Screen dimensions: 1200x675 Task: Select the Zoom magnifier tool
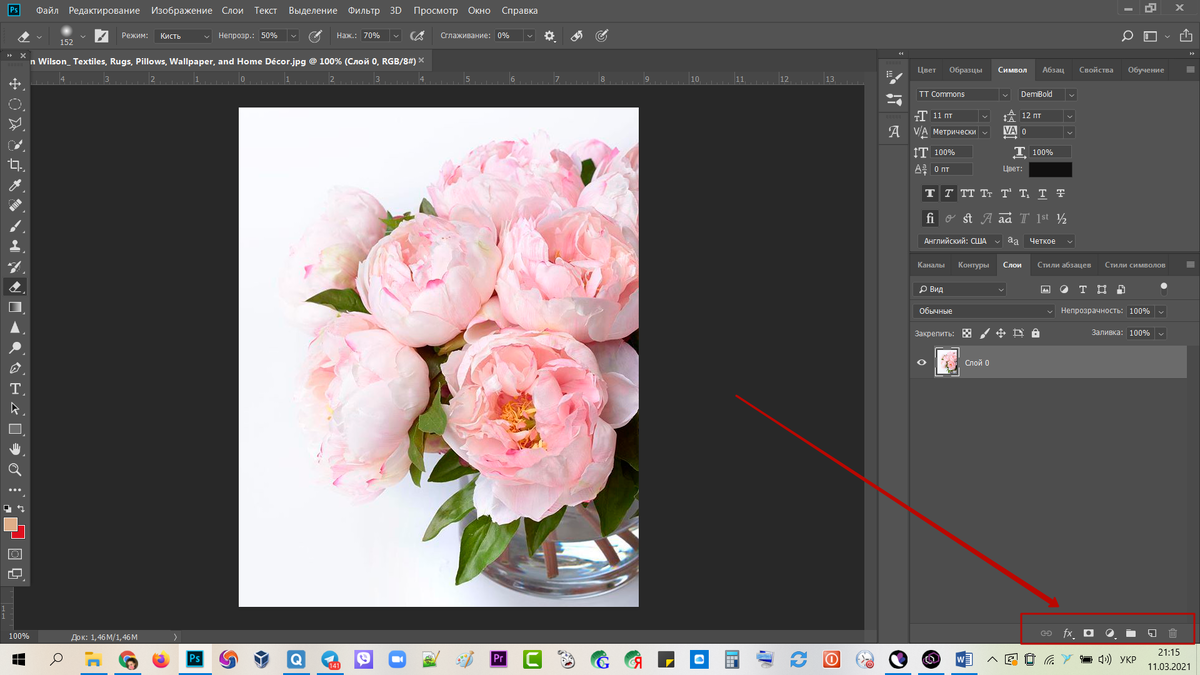pyautogui.click(x=15, y=470)
